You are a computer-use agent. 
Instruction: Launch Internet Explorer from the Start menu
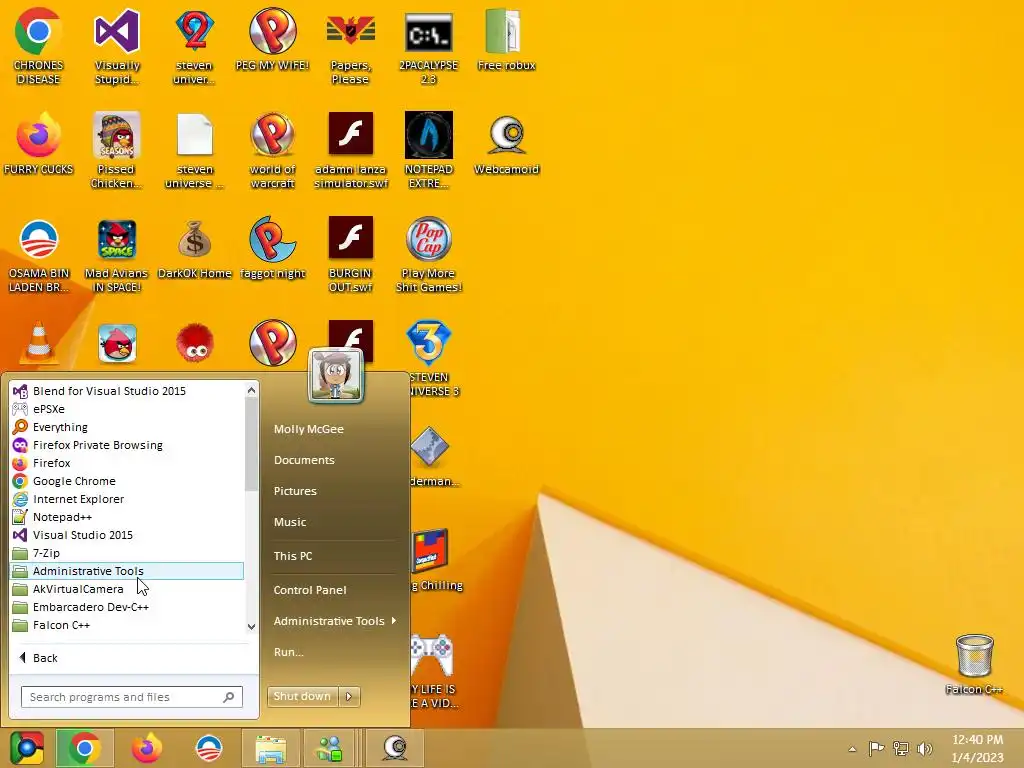[x=127, y=499]
